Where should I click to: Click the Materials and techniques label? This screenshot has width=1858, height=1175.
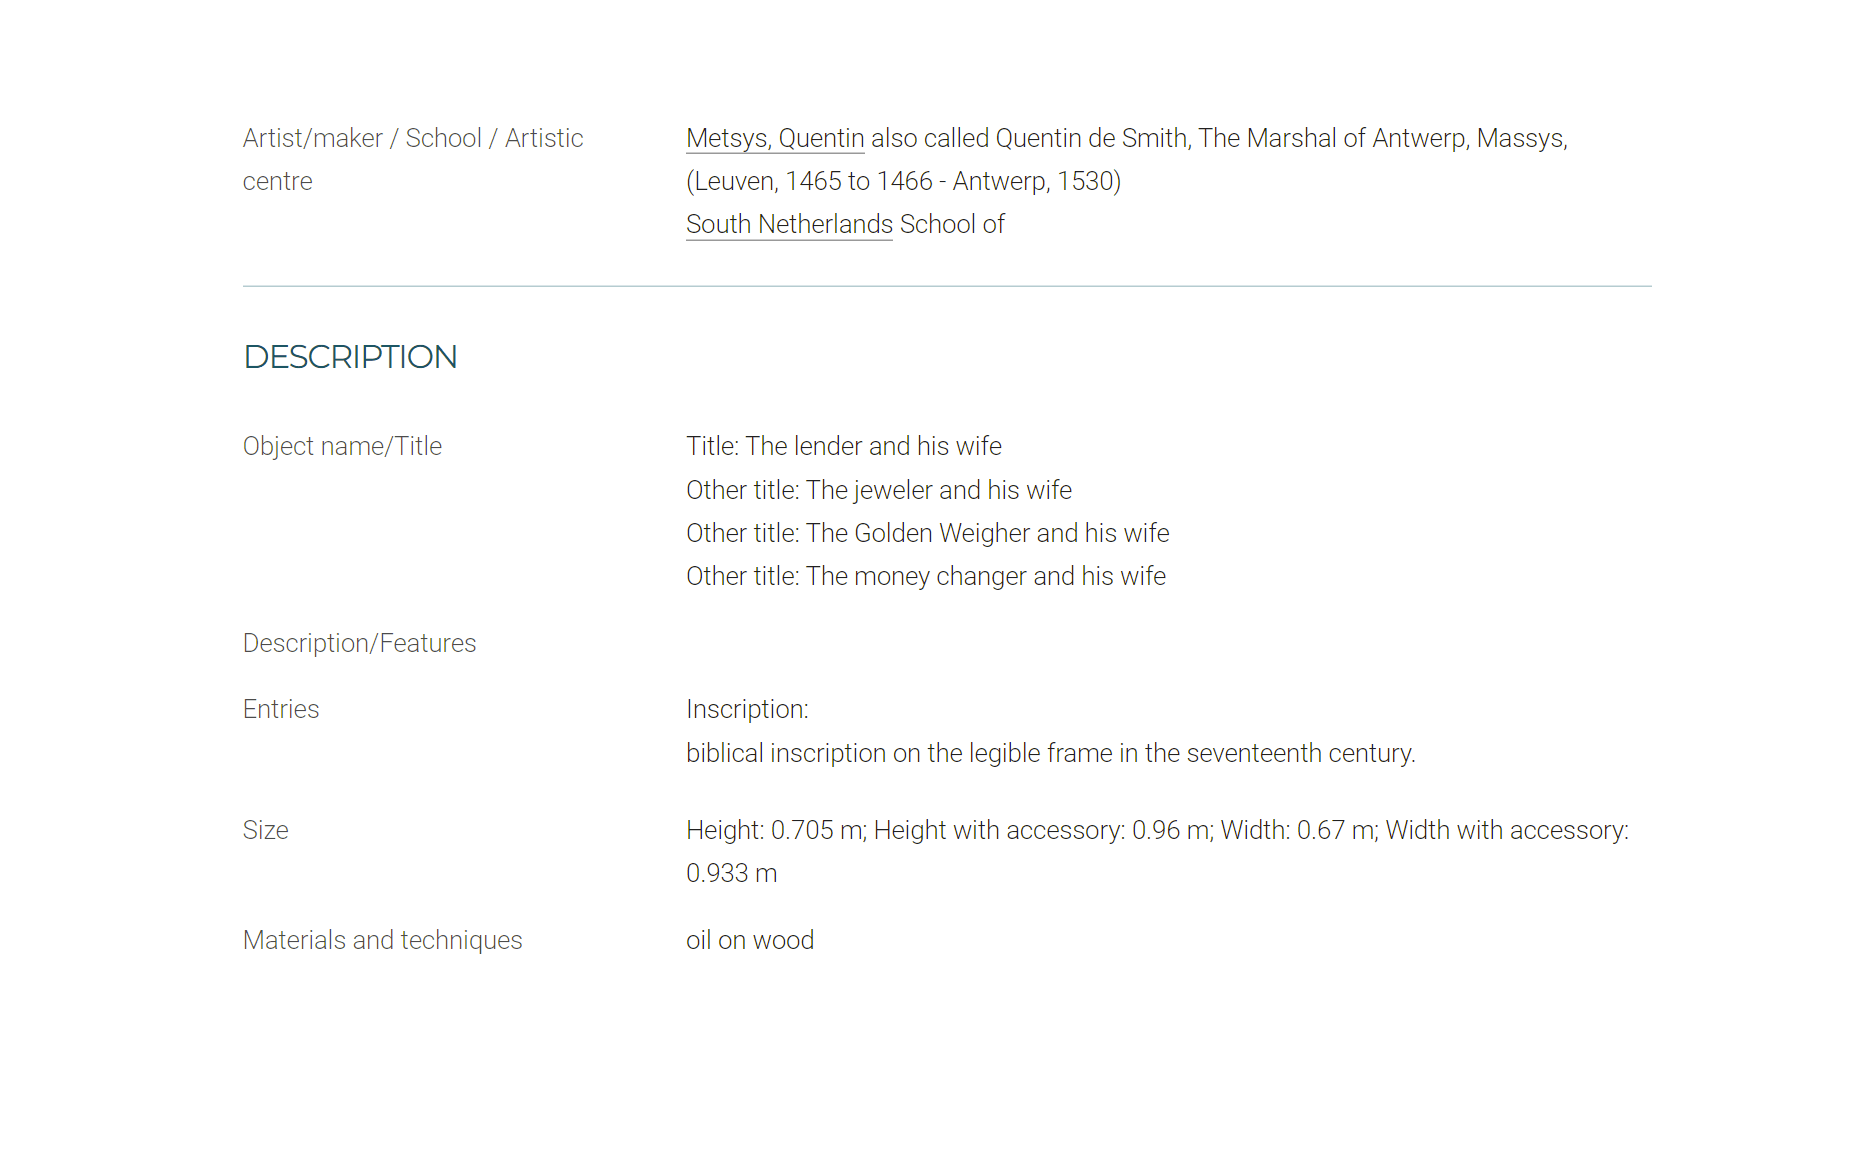[383, 940]
